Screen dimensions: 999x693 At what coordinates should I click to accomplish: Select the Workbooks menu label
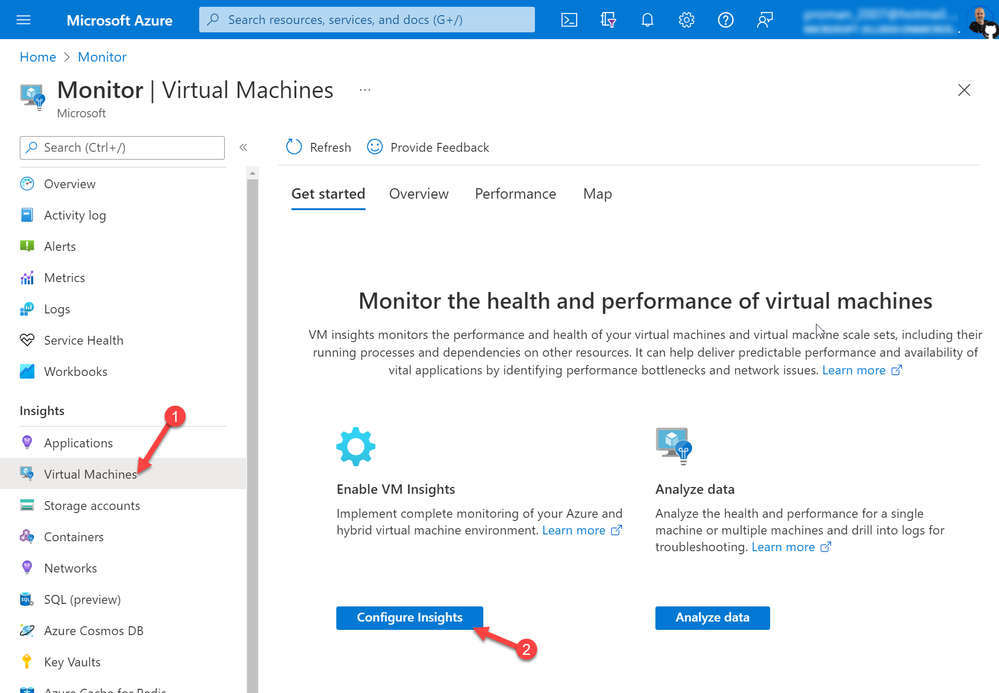coord(76,371)
